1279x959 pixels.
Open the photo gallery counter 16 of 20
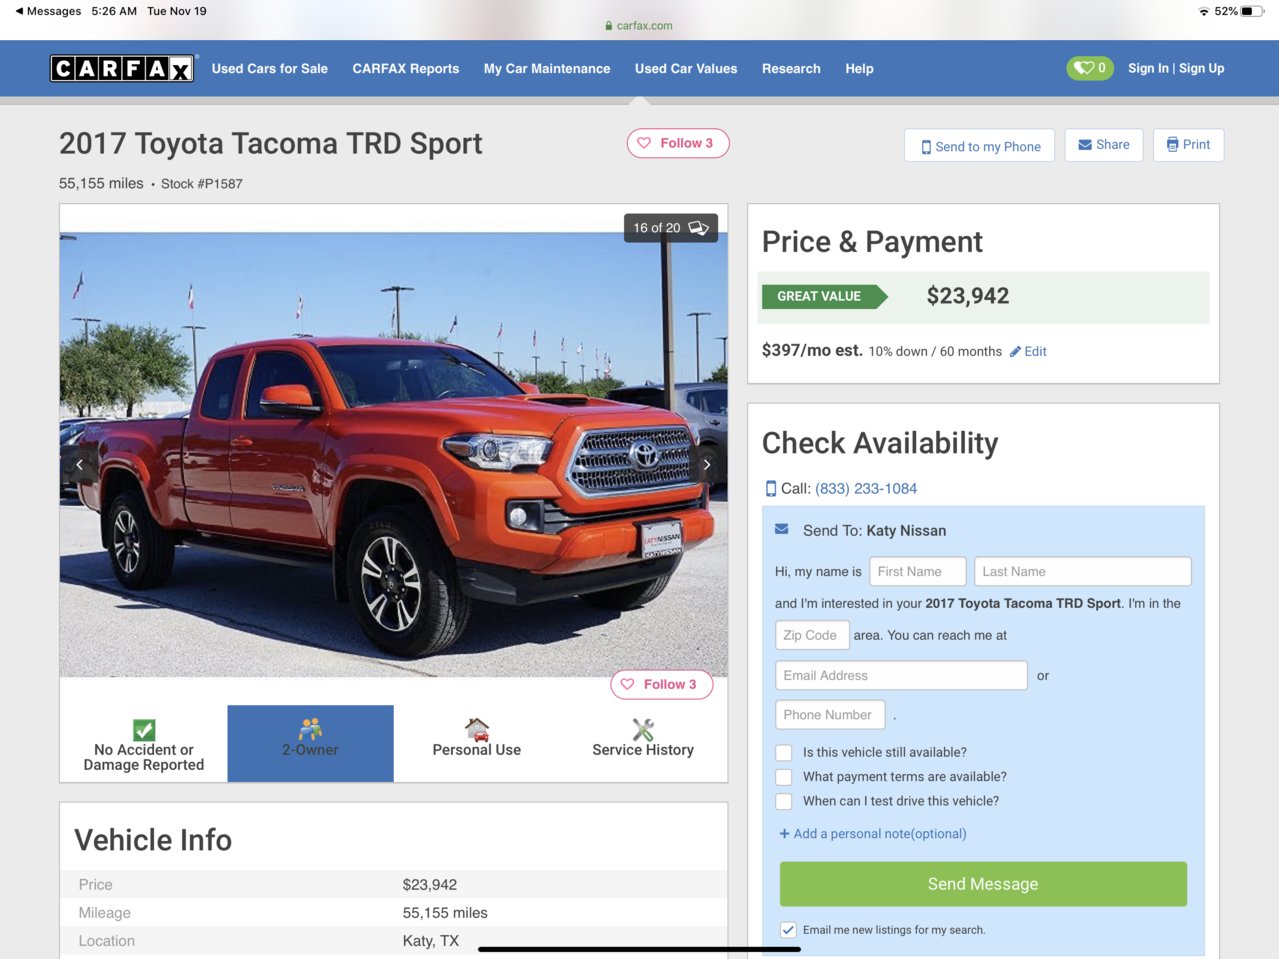671,228
